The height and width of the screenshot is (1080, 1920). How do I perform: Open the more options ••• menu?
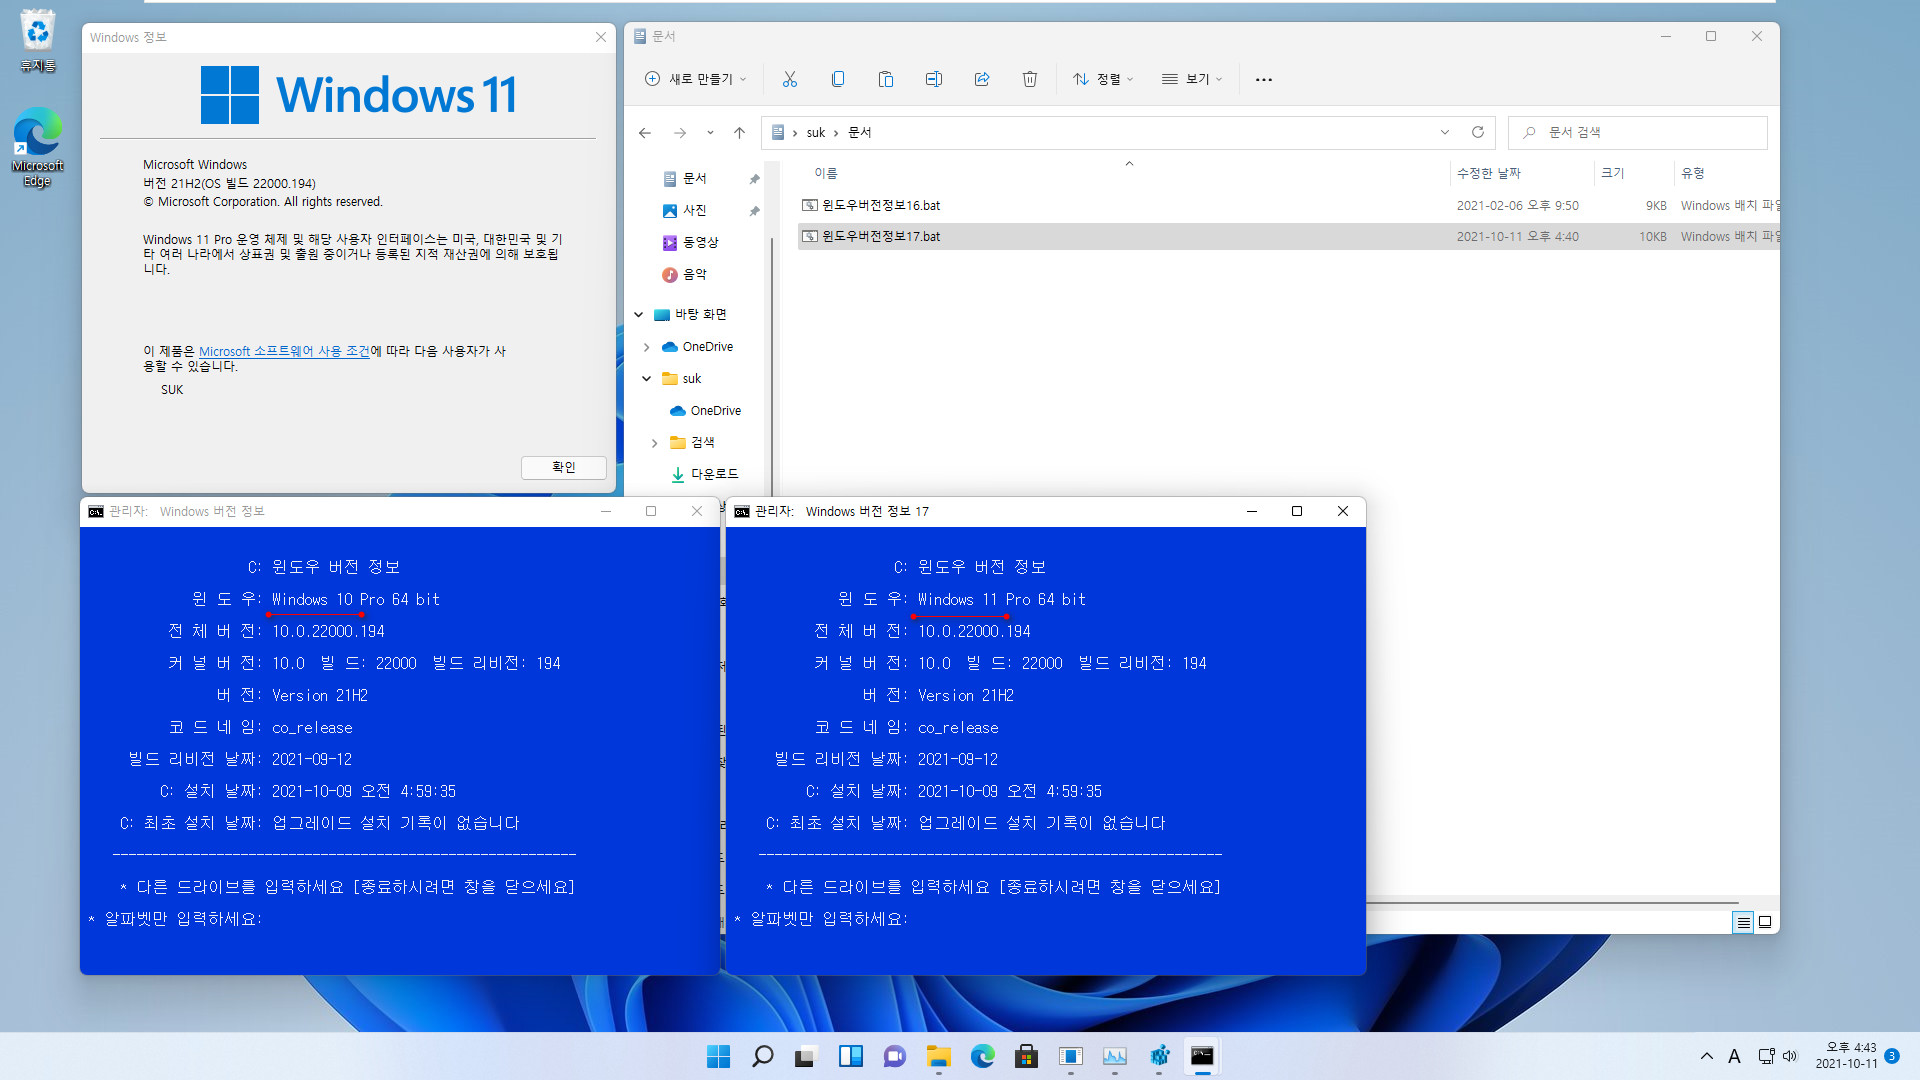[1262, 79]
